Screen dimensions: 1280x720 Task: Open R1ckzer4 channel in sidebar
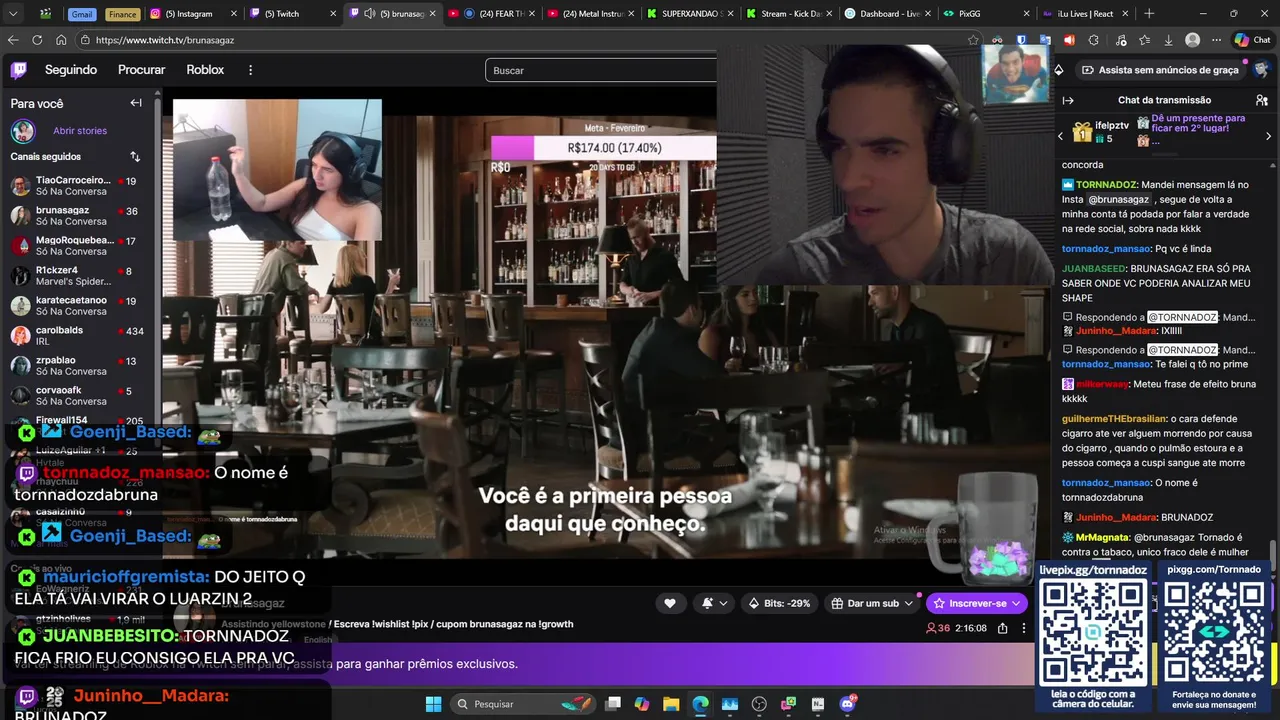click(x=78, y=276)
